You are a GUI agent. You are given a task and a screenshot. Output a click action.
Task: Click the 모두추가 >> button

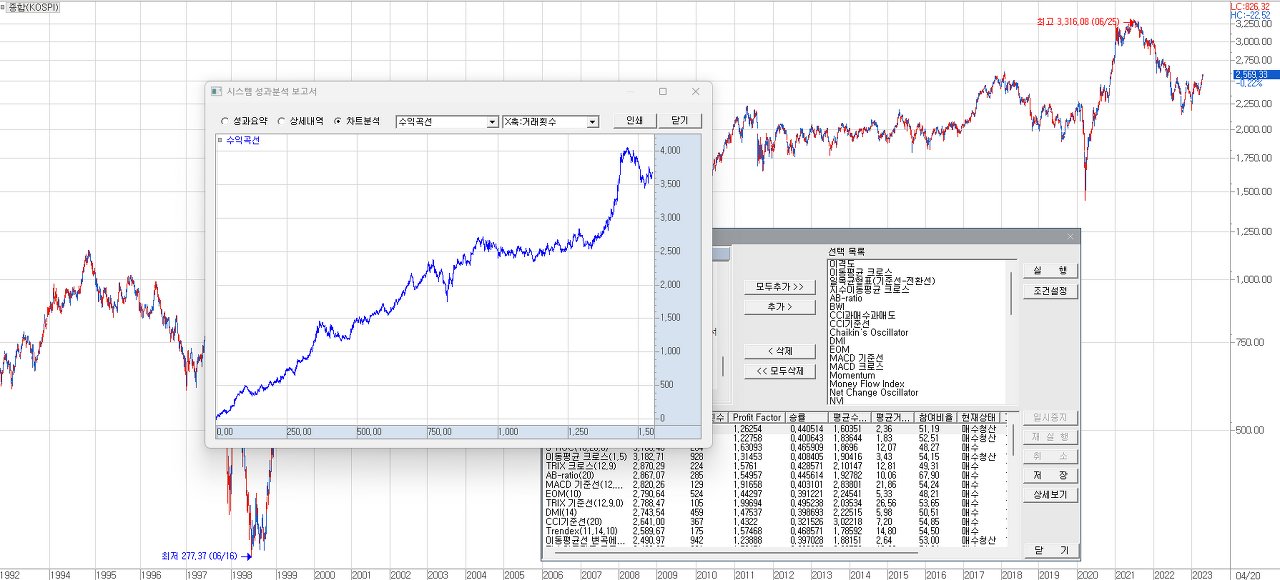pyautogui.click(x=780, y=287)
